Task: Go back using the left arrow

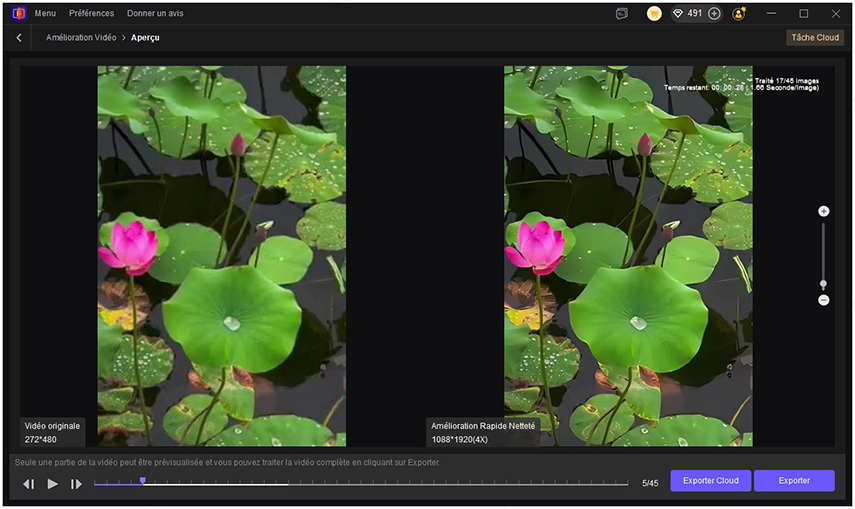Action: point(19,38)
